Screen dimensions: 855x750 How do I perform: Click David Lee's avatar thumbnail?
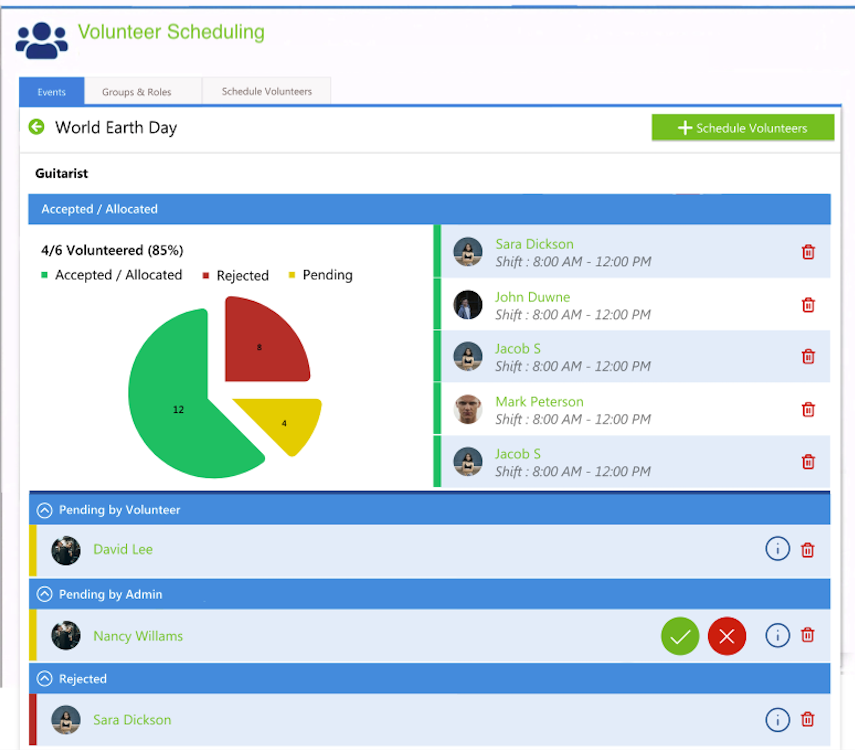click(66, 550)
